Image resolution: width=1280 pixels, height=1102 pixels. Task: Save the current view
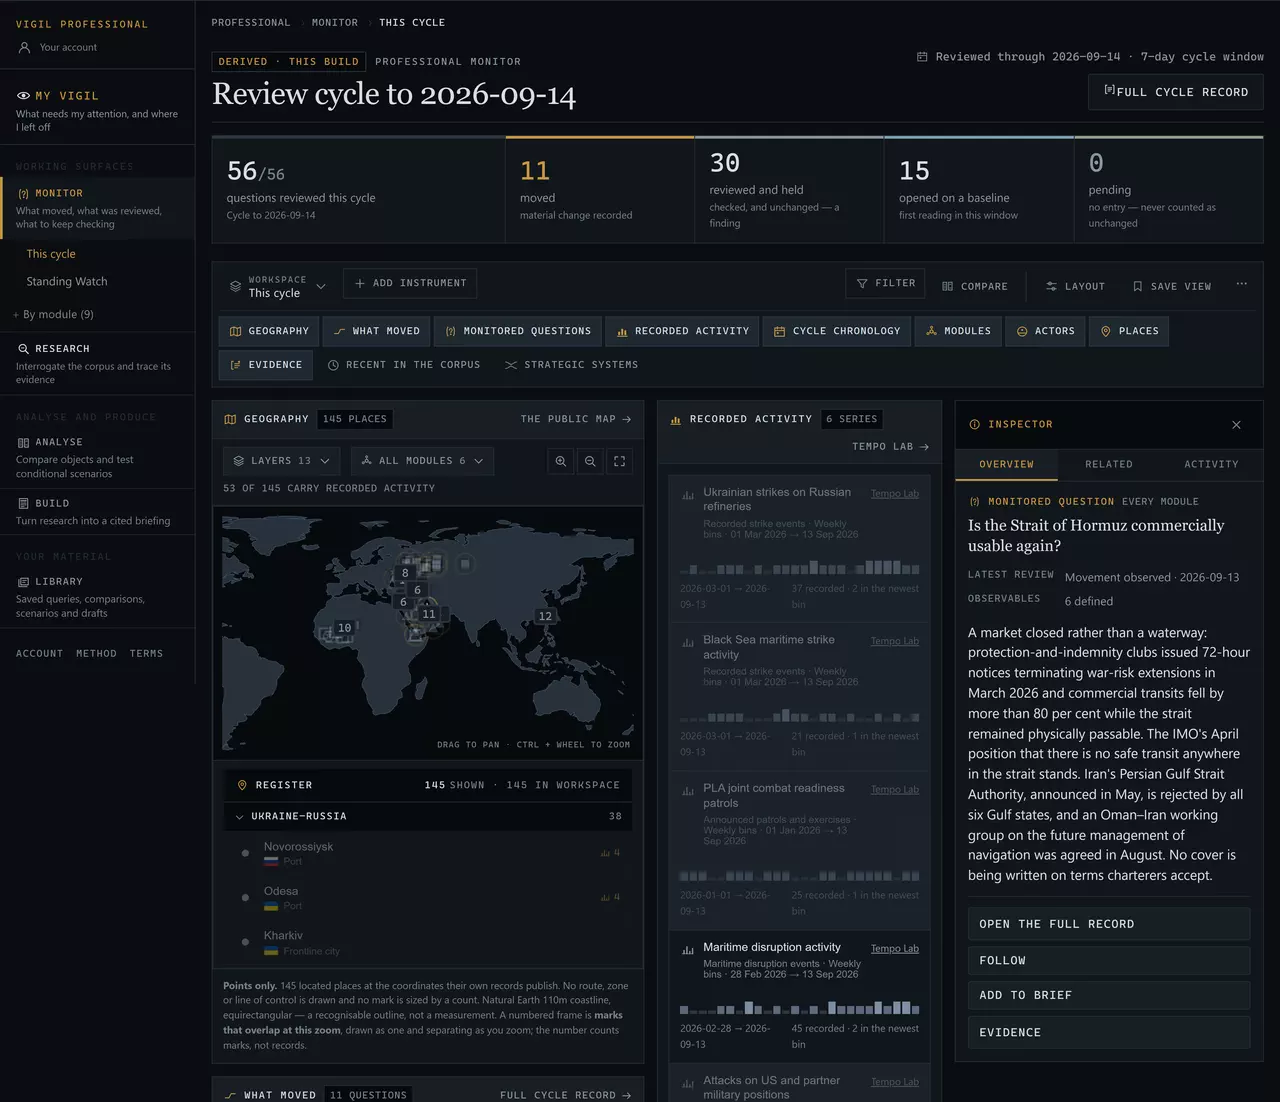pyautogui.click(x=1171, y=286)
